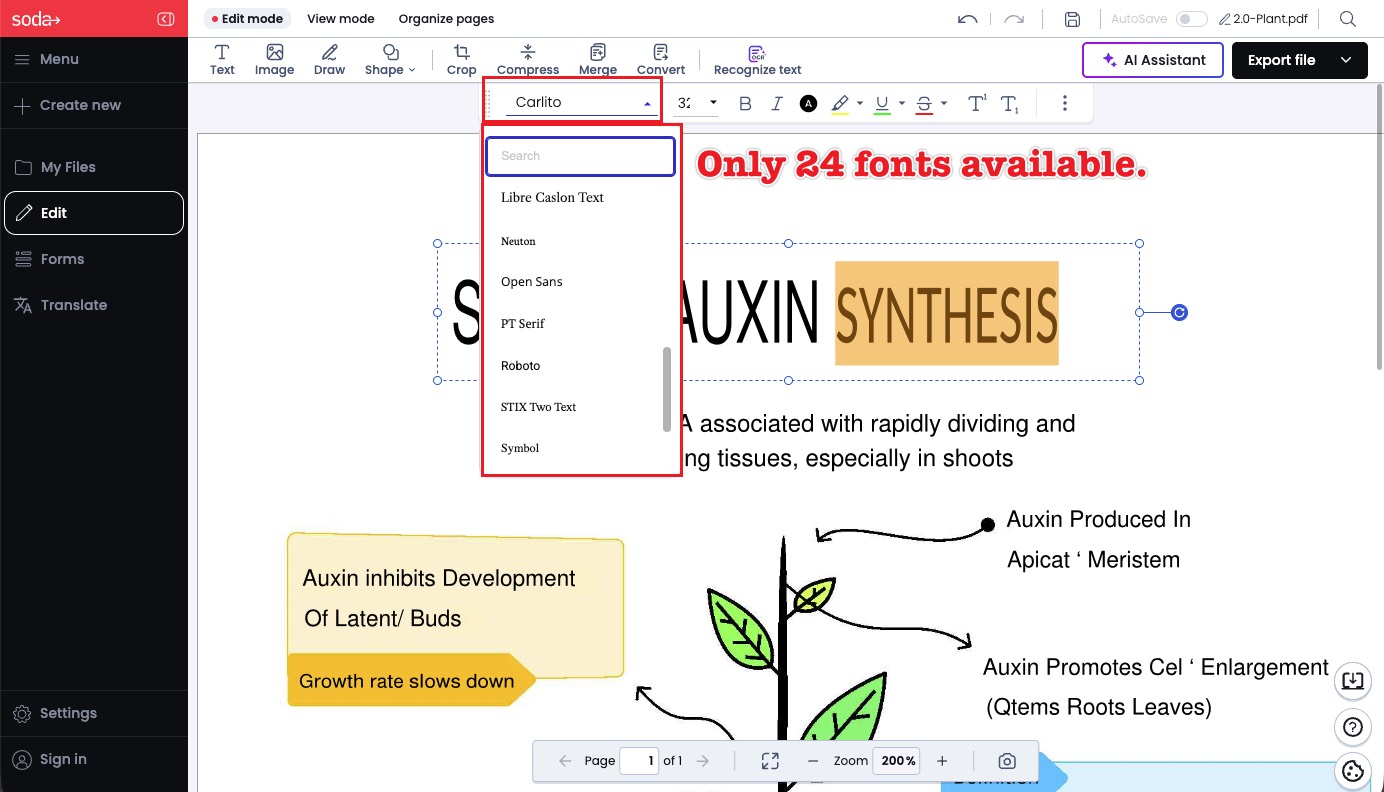Collapse the Carlito font dropdown
1384x792 pixels.
[647, 103]
